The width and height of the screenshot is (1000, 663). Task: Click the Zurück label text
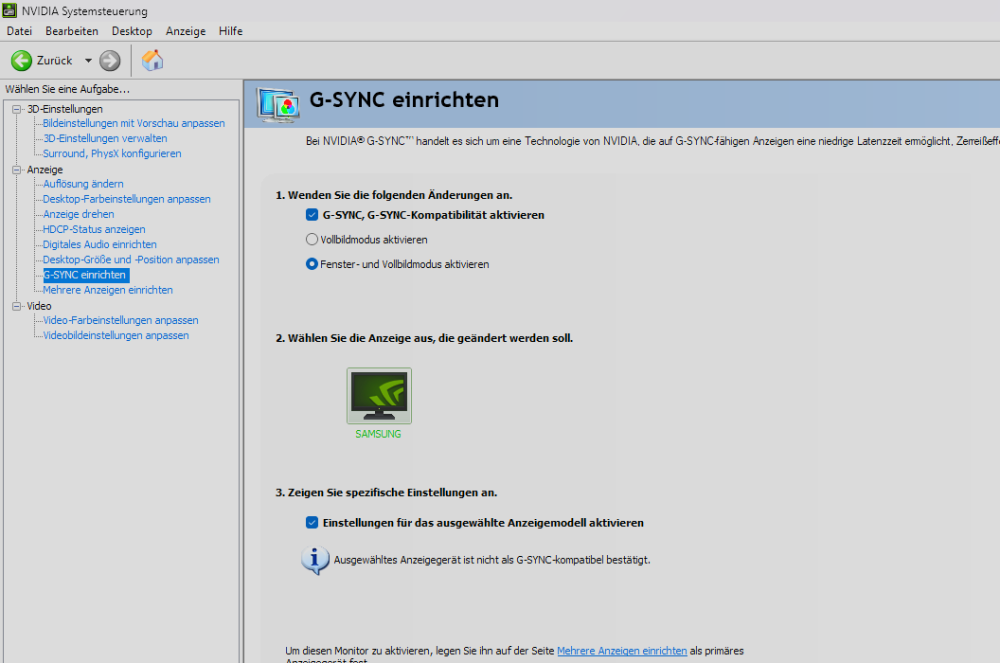[55, 61]
